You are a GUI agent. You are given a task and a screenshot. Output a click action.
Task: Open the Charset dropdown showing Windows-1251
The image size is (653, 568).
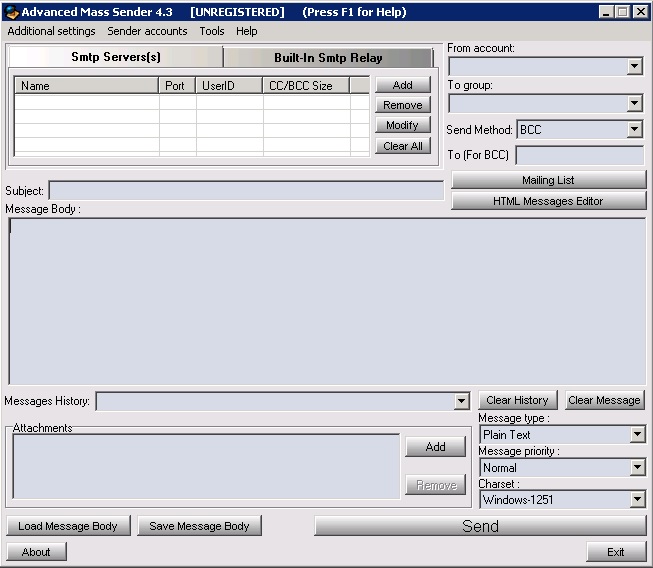pyautogui.click(x=637, y=499)
